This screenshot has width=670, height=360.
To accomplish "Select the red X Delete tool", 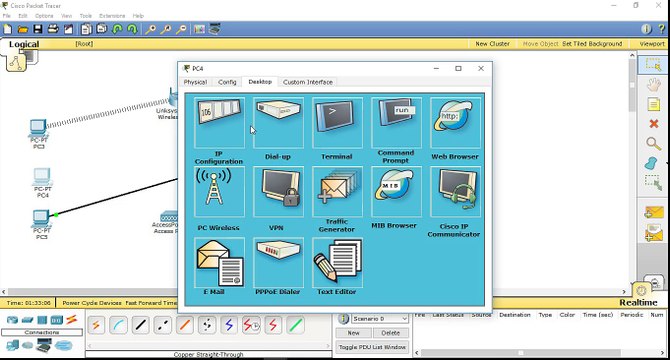I will [653, 123].
